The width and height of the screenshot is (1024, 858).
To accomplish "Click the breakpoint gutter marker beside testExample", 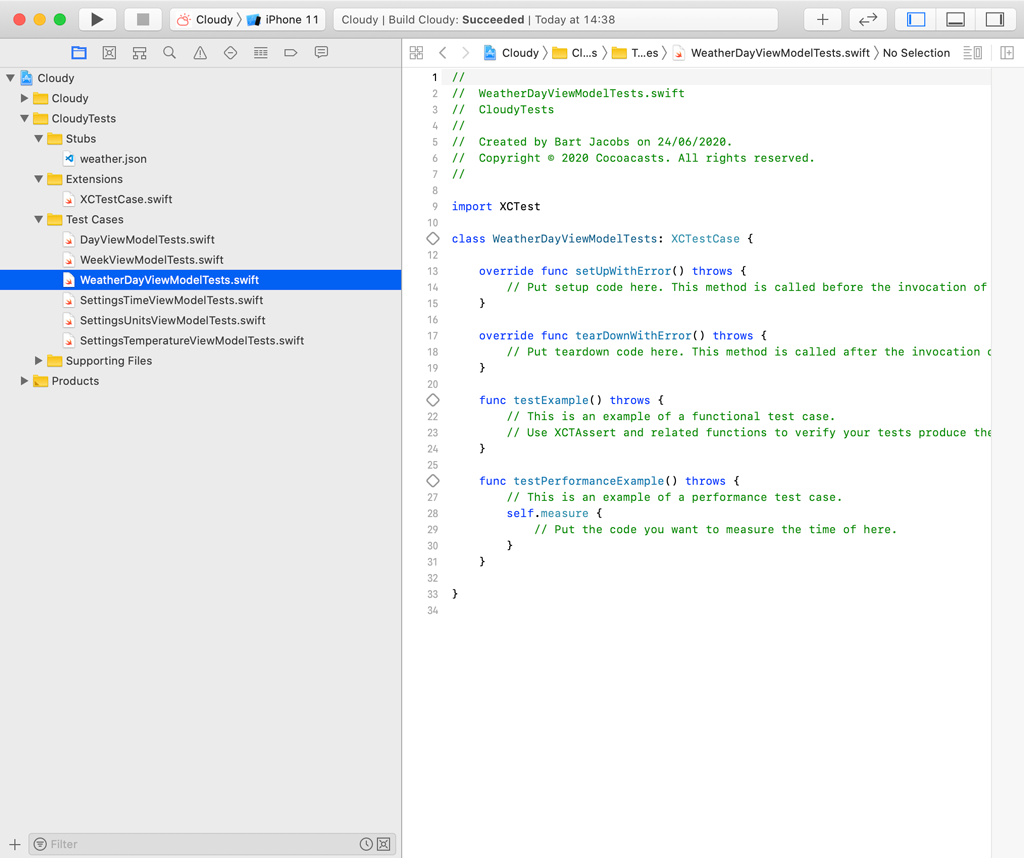I will [x=433, y=399].
